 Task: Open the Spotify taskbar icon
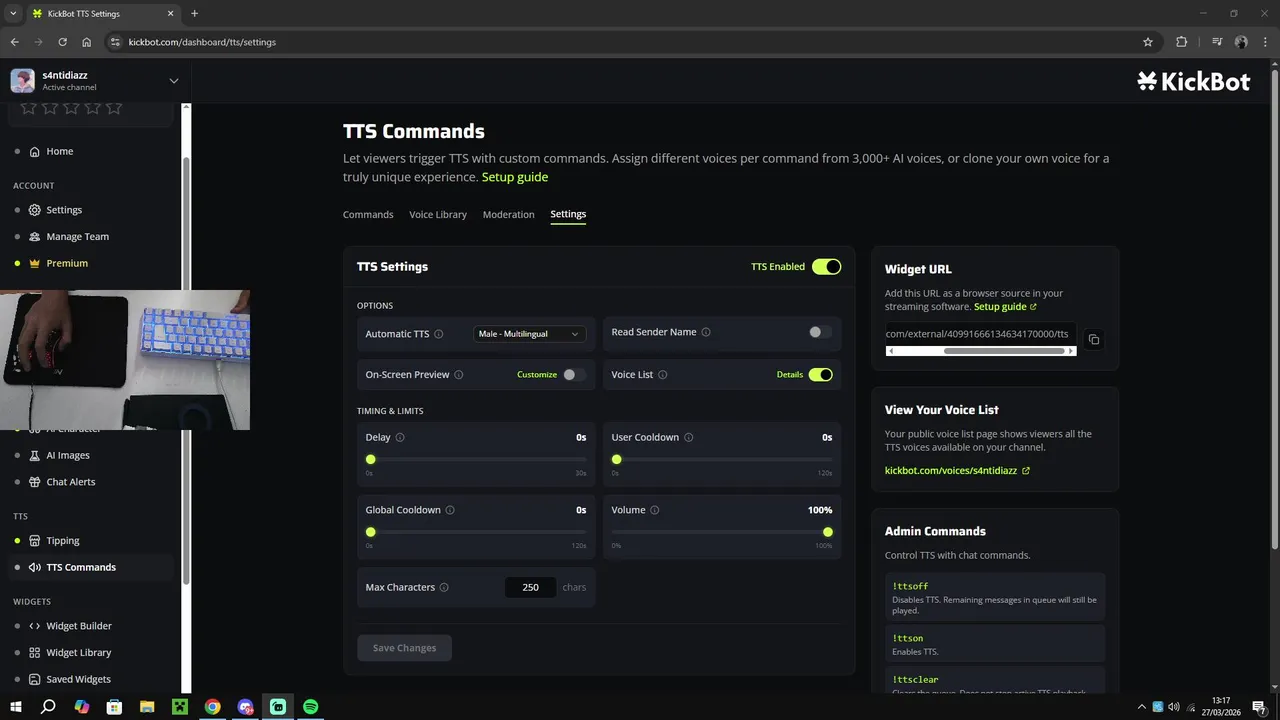pos(311,707)
